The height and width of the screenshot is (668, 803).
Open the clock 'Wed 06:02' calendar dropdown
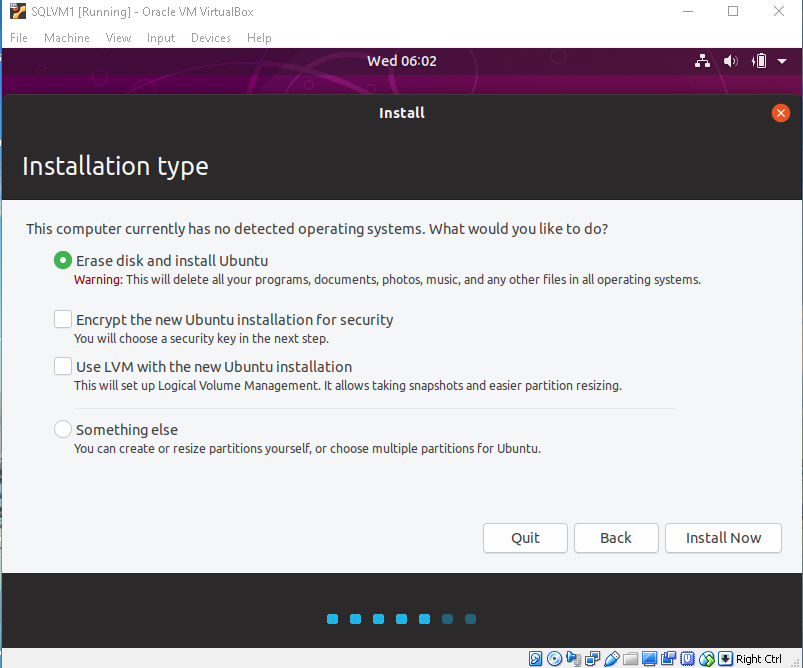tap(401, 61)
